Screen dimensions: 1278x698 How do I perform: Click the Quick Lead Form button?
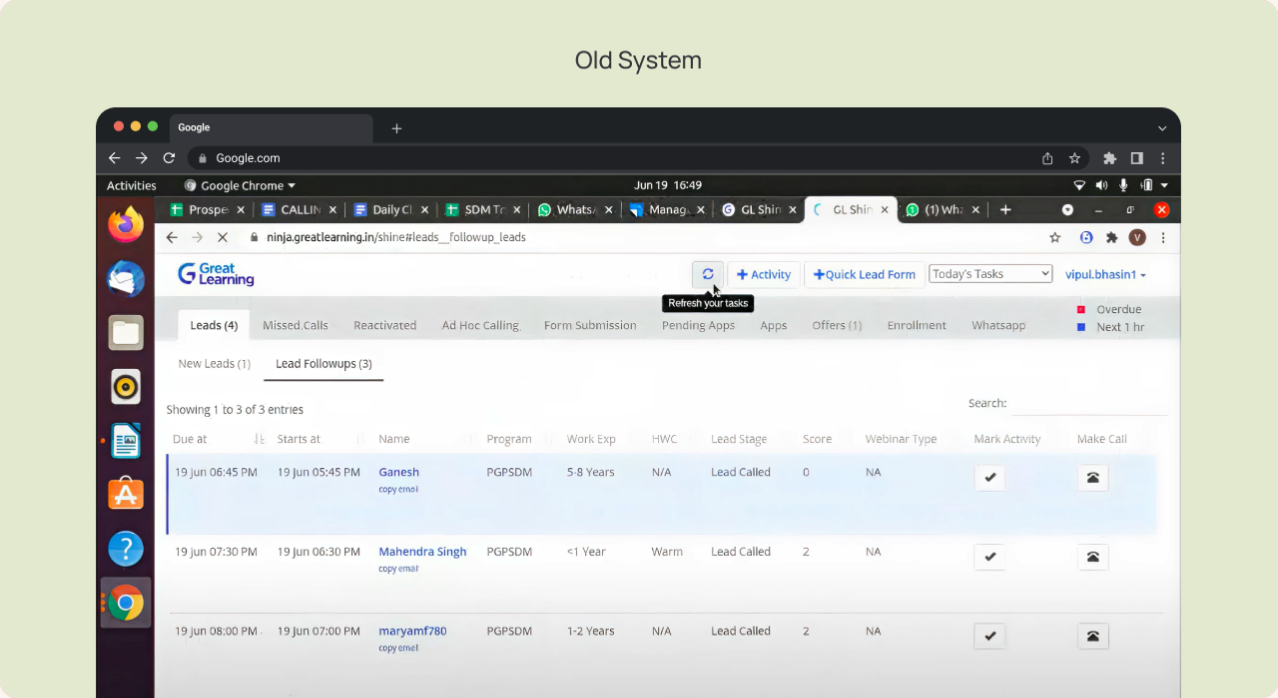[x=864, y=275]
